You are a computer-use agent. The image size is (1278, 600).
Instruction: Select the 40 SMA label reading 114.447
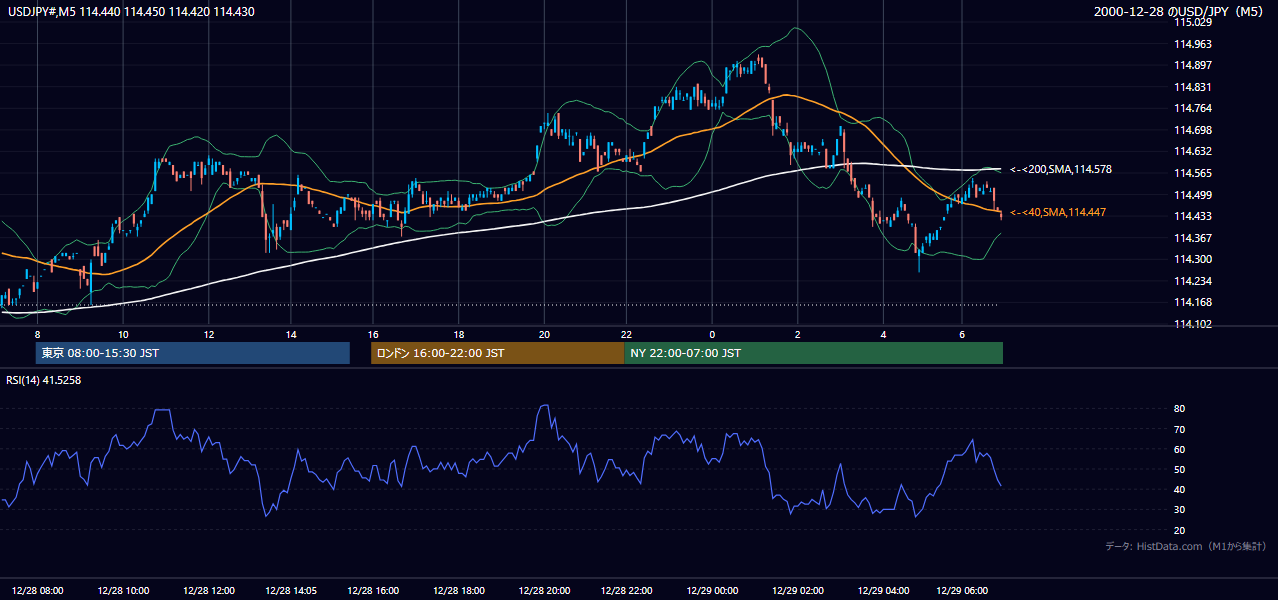point(1058,212)
